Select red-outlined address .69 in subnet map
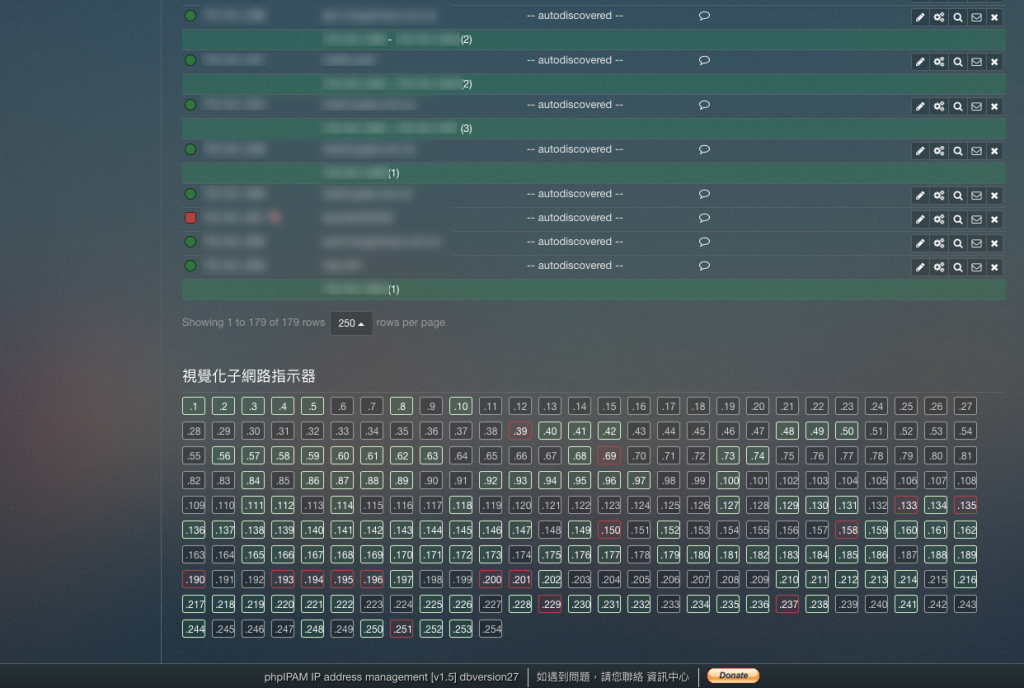 click(609, 456)
